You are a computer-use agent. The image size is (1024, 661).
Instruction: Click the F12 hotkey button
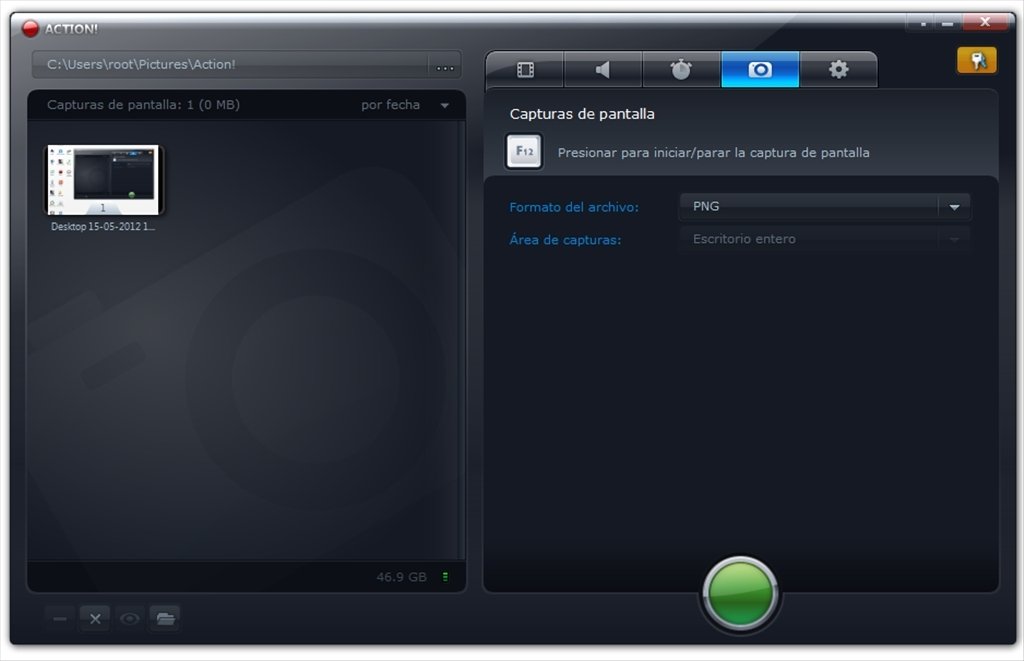tap(524, 152)
